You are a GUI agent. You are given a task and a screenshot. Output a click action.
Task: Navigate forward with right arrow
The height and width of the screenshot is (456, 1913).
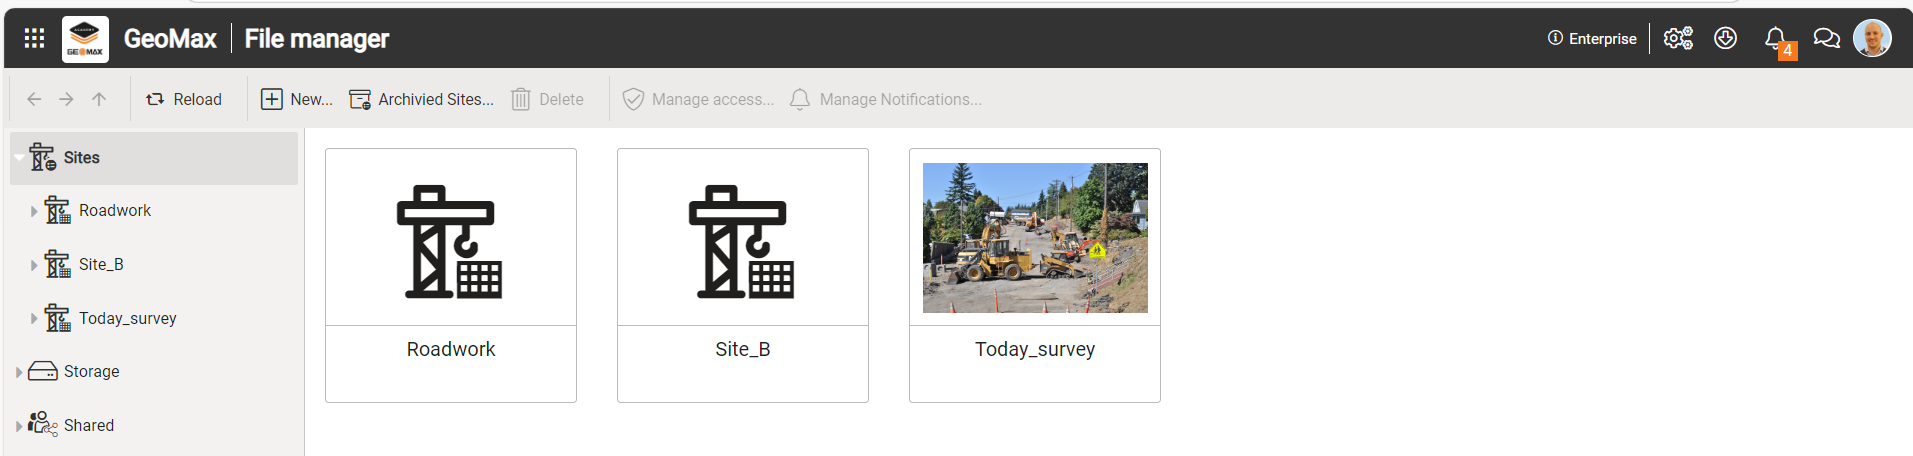(66, 99)
